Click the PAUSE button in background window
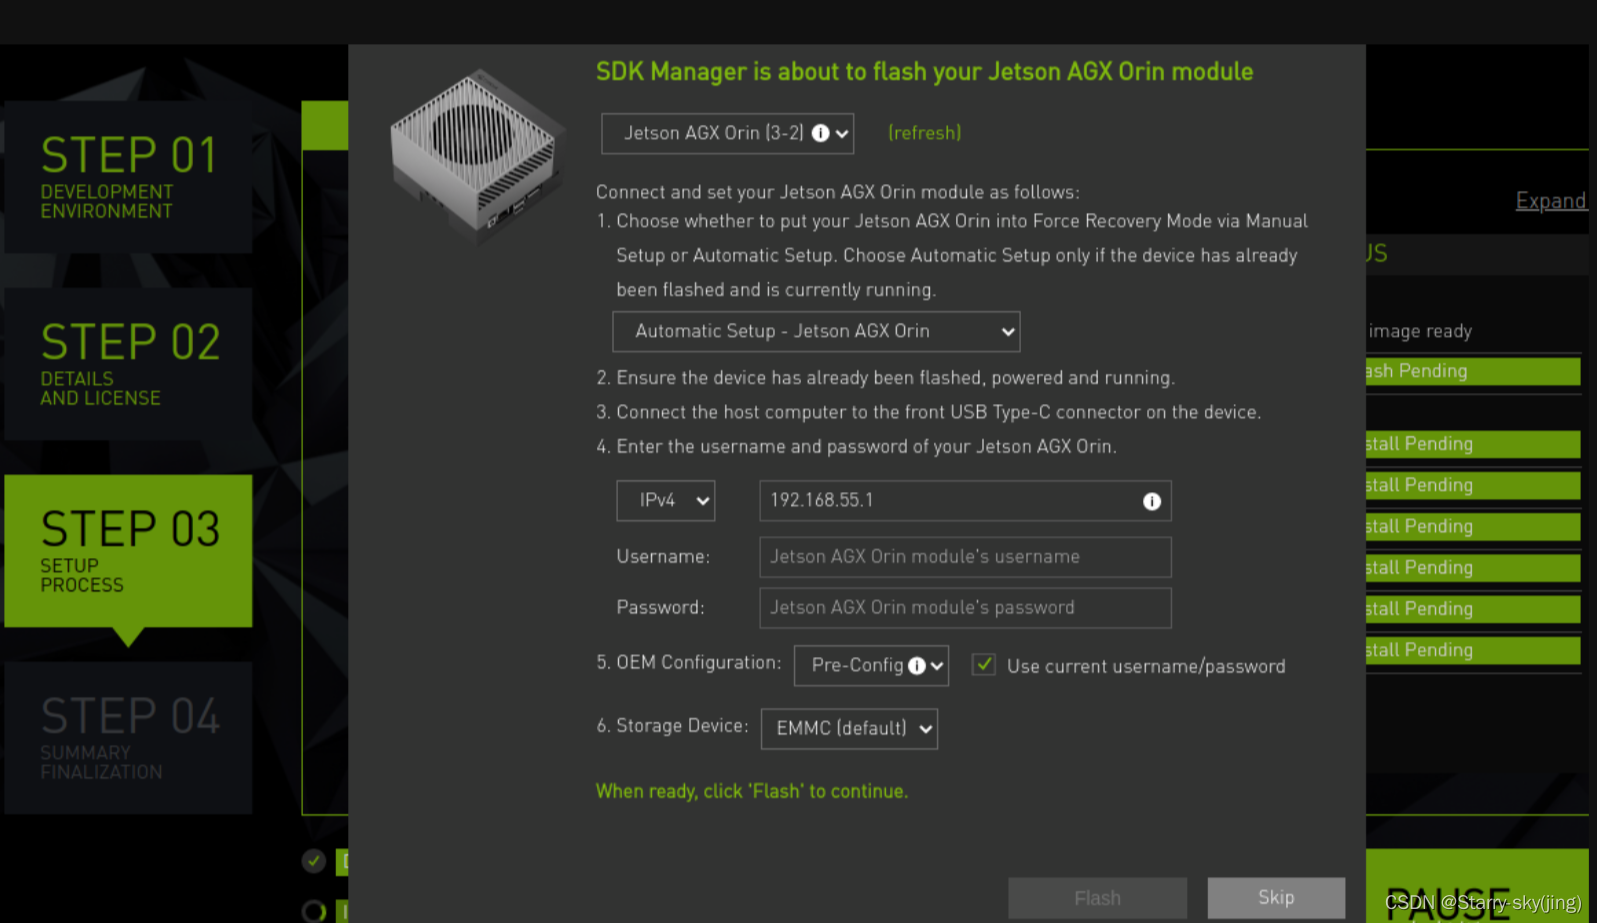Screen dimensions: 1597x923 [1477, 887]
